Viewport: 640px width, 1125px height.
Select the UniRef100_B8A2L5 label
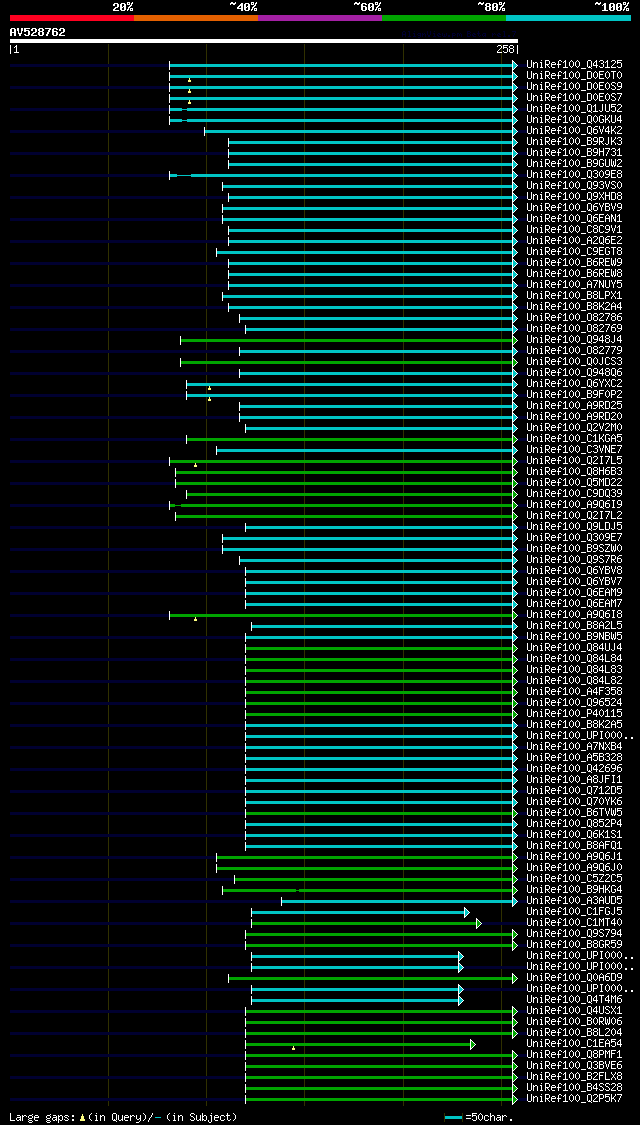point(574,626)
